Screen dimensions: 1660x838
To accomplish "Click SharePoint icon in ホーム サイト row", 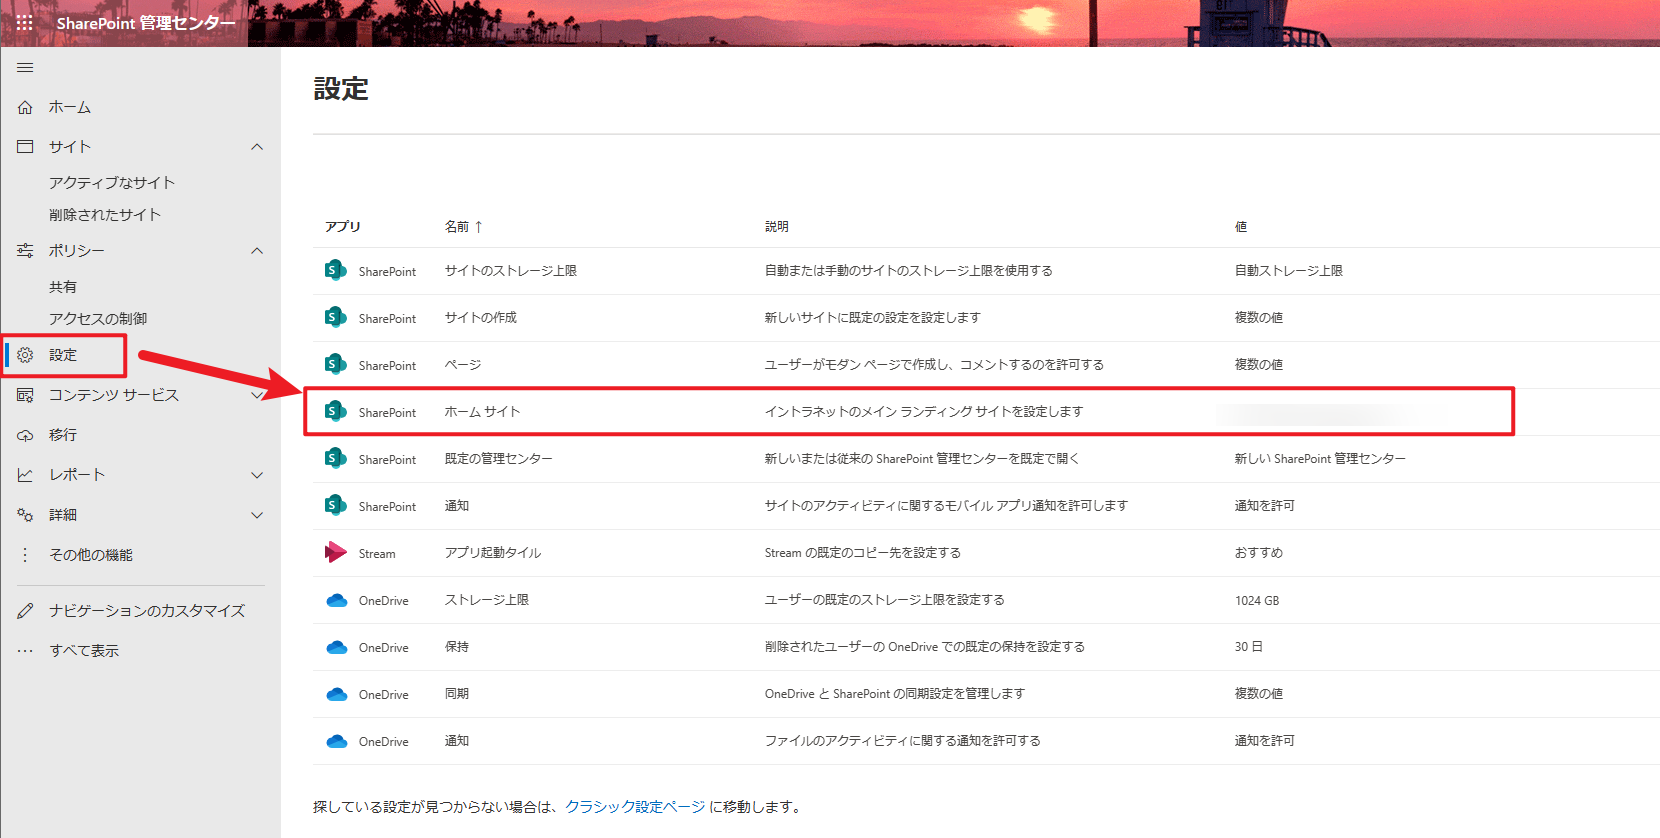I will click(x=336, y=411).
